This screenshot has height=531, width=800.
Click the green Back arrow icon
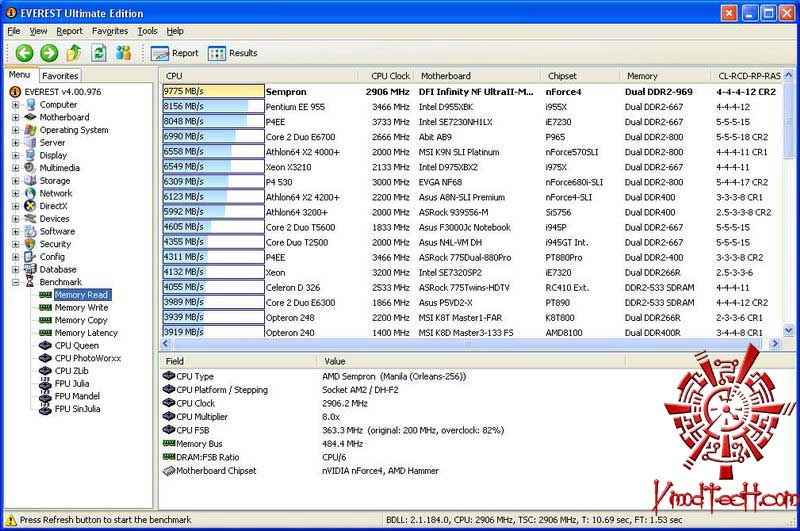click(24, 53)
